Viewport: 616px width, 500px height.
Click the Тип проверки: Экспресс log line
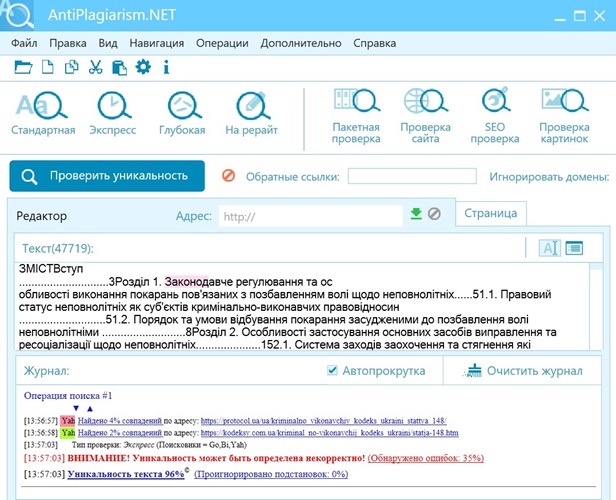[159, 445]
